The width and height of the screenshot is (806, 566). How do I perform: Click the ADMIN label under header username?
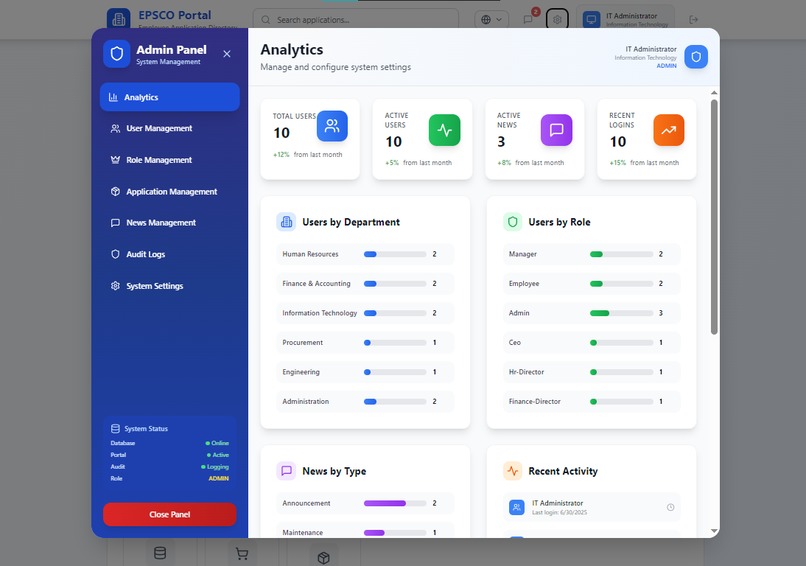[666, 66]
